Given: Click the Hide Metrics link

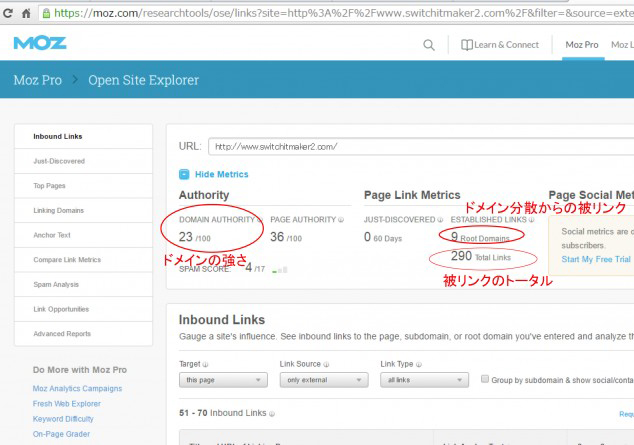Looking at the screenshot, I should 222,174.
